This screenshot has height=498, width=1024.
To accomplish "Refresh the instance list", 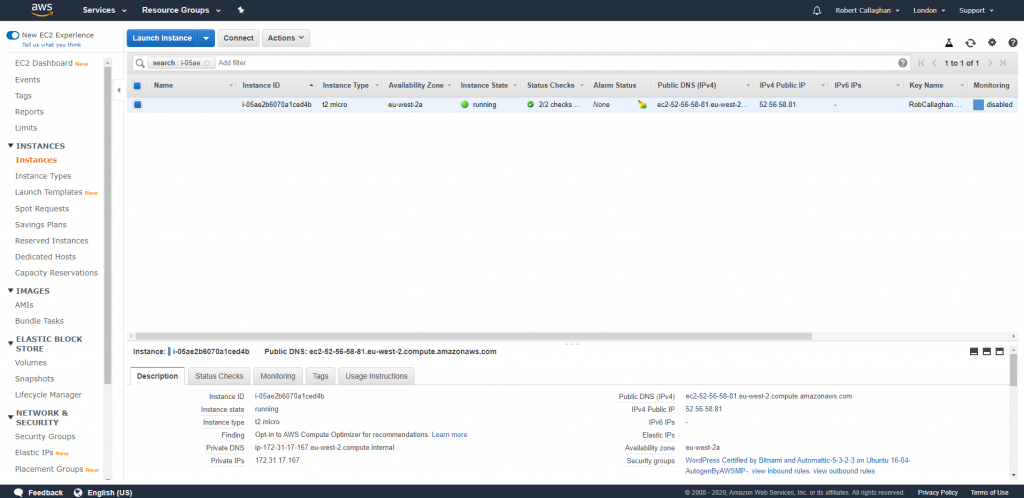I will tap(970, 42).
